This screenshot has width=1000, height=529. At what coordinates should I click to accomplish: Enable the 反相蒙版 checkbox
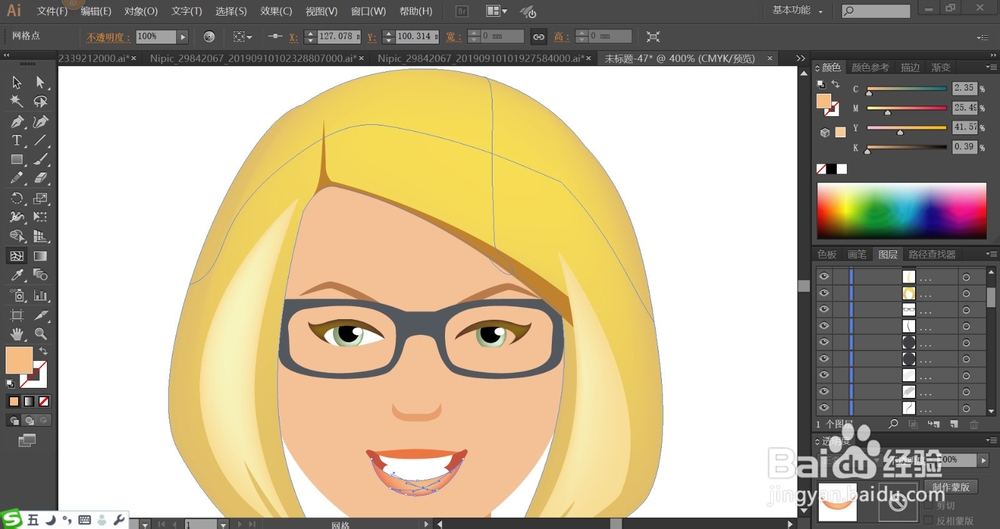[928, 521]
